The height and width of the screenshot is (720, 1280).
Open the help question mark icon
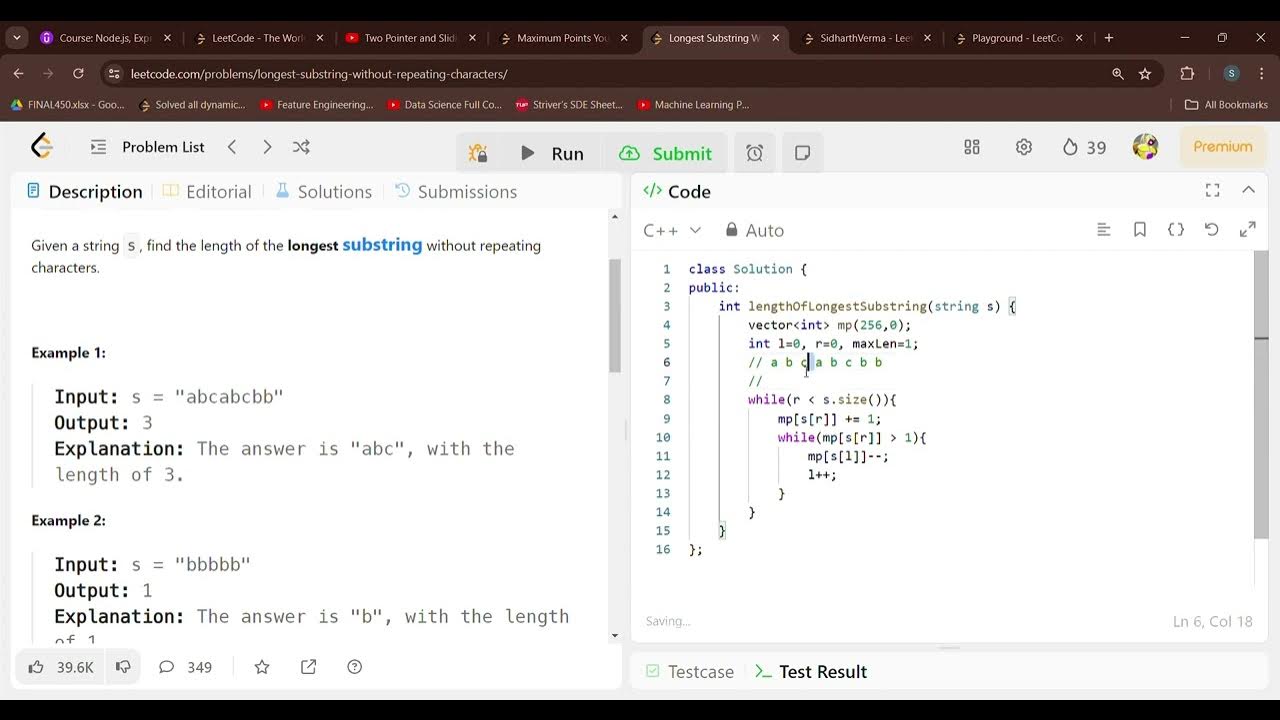coord(354,667)
